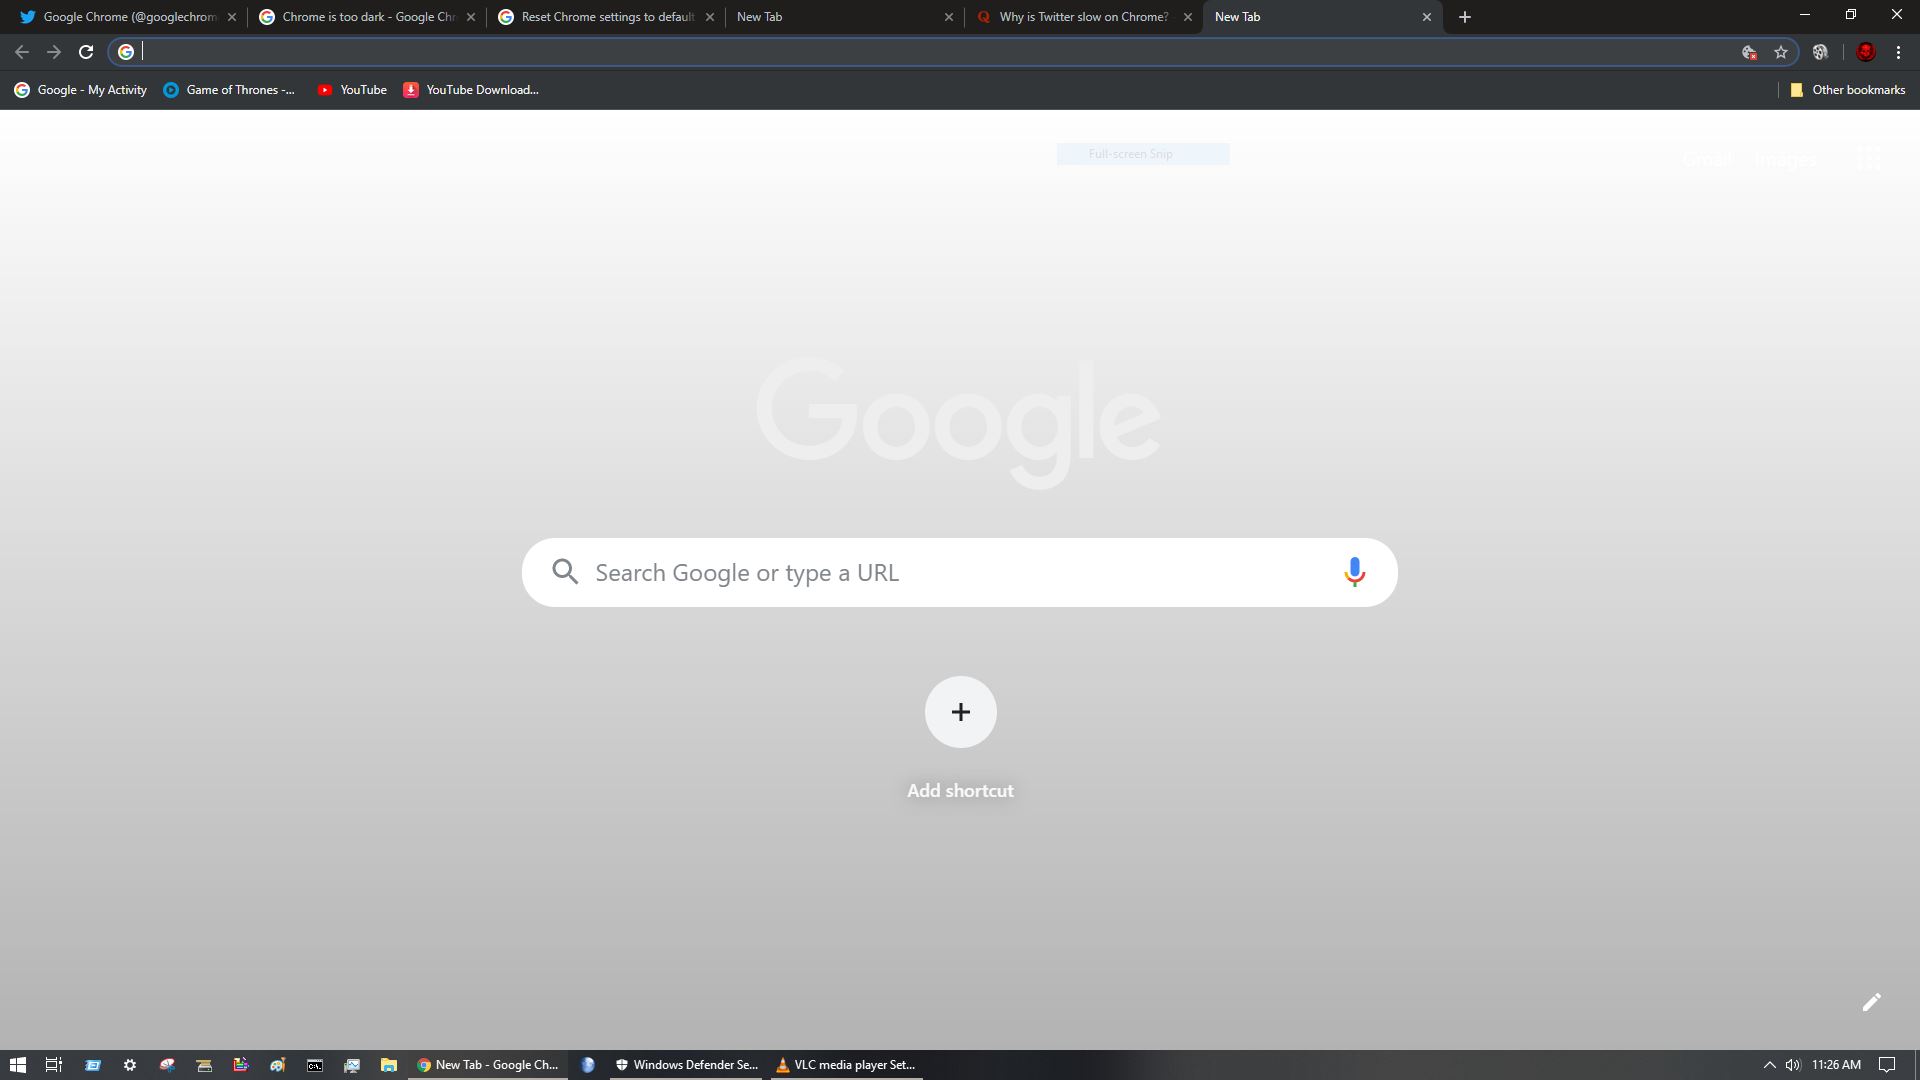Open the blue globe taskbar icon
Screen dimensions: 1920x1080
tap(588, 1065)
